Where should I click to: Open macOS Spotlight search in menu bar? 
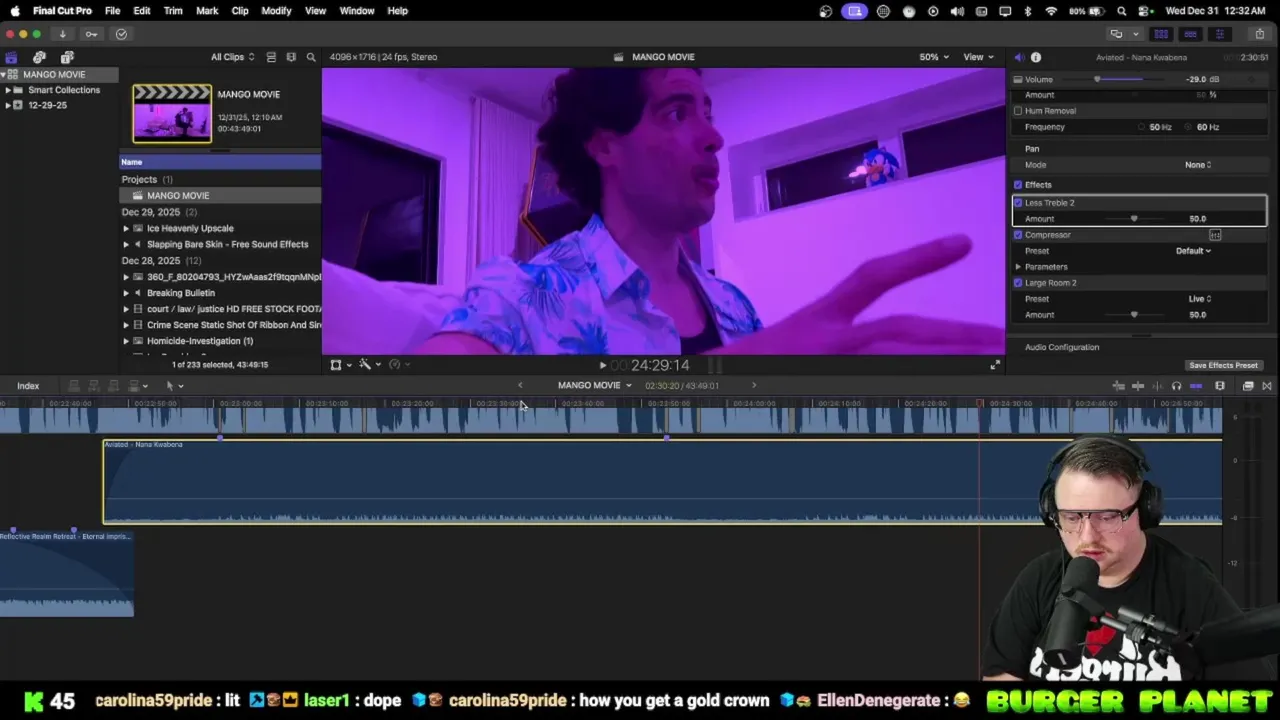1122,11
